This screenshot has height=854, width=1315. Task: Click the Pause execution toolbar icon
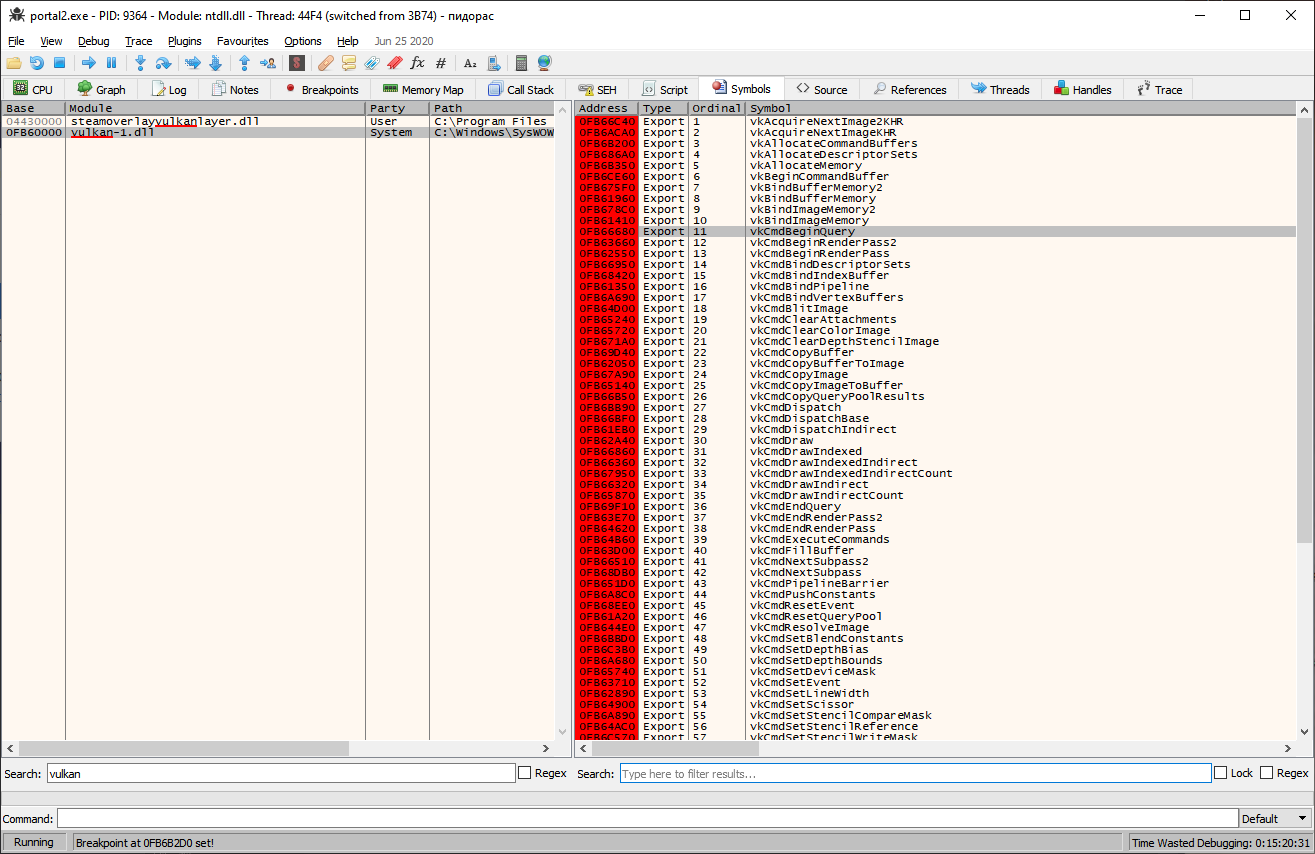point(111,63)
